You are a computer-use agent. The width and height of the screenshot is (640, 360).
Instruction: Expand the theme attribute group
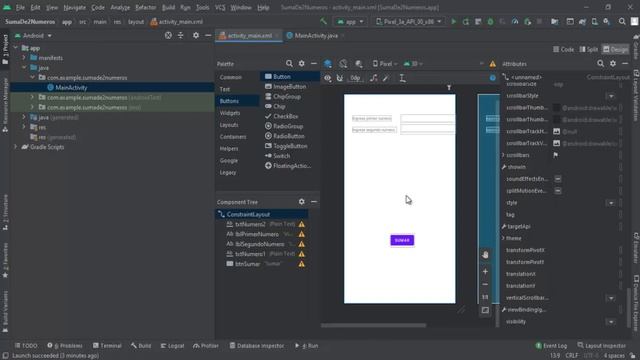coord(503,238)
